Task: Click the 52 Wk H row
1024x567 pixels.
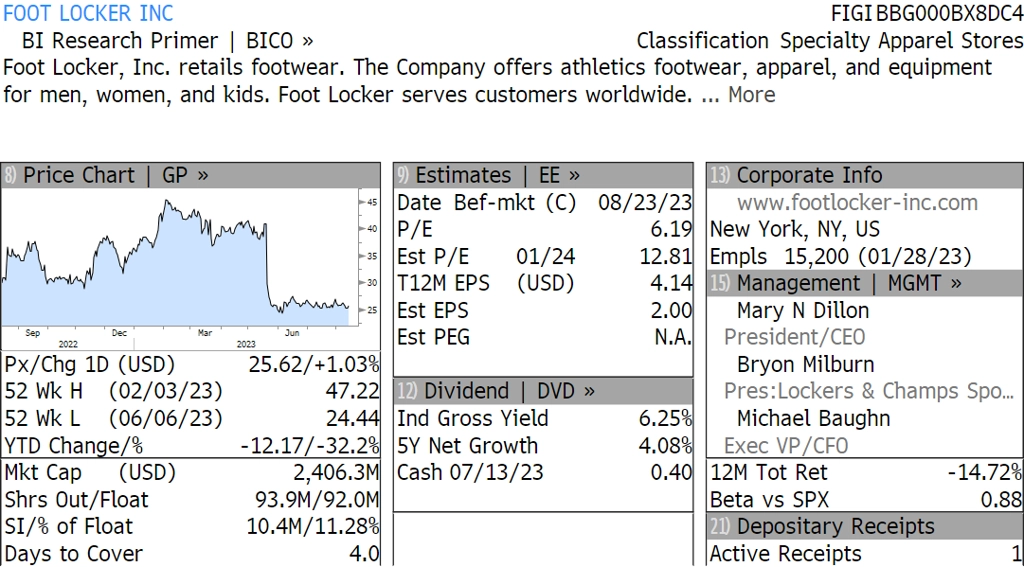Action: click(191, 391)
